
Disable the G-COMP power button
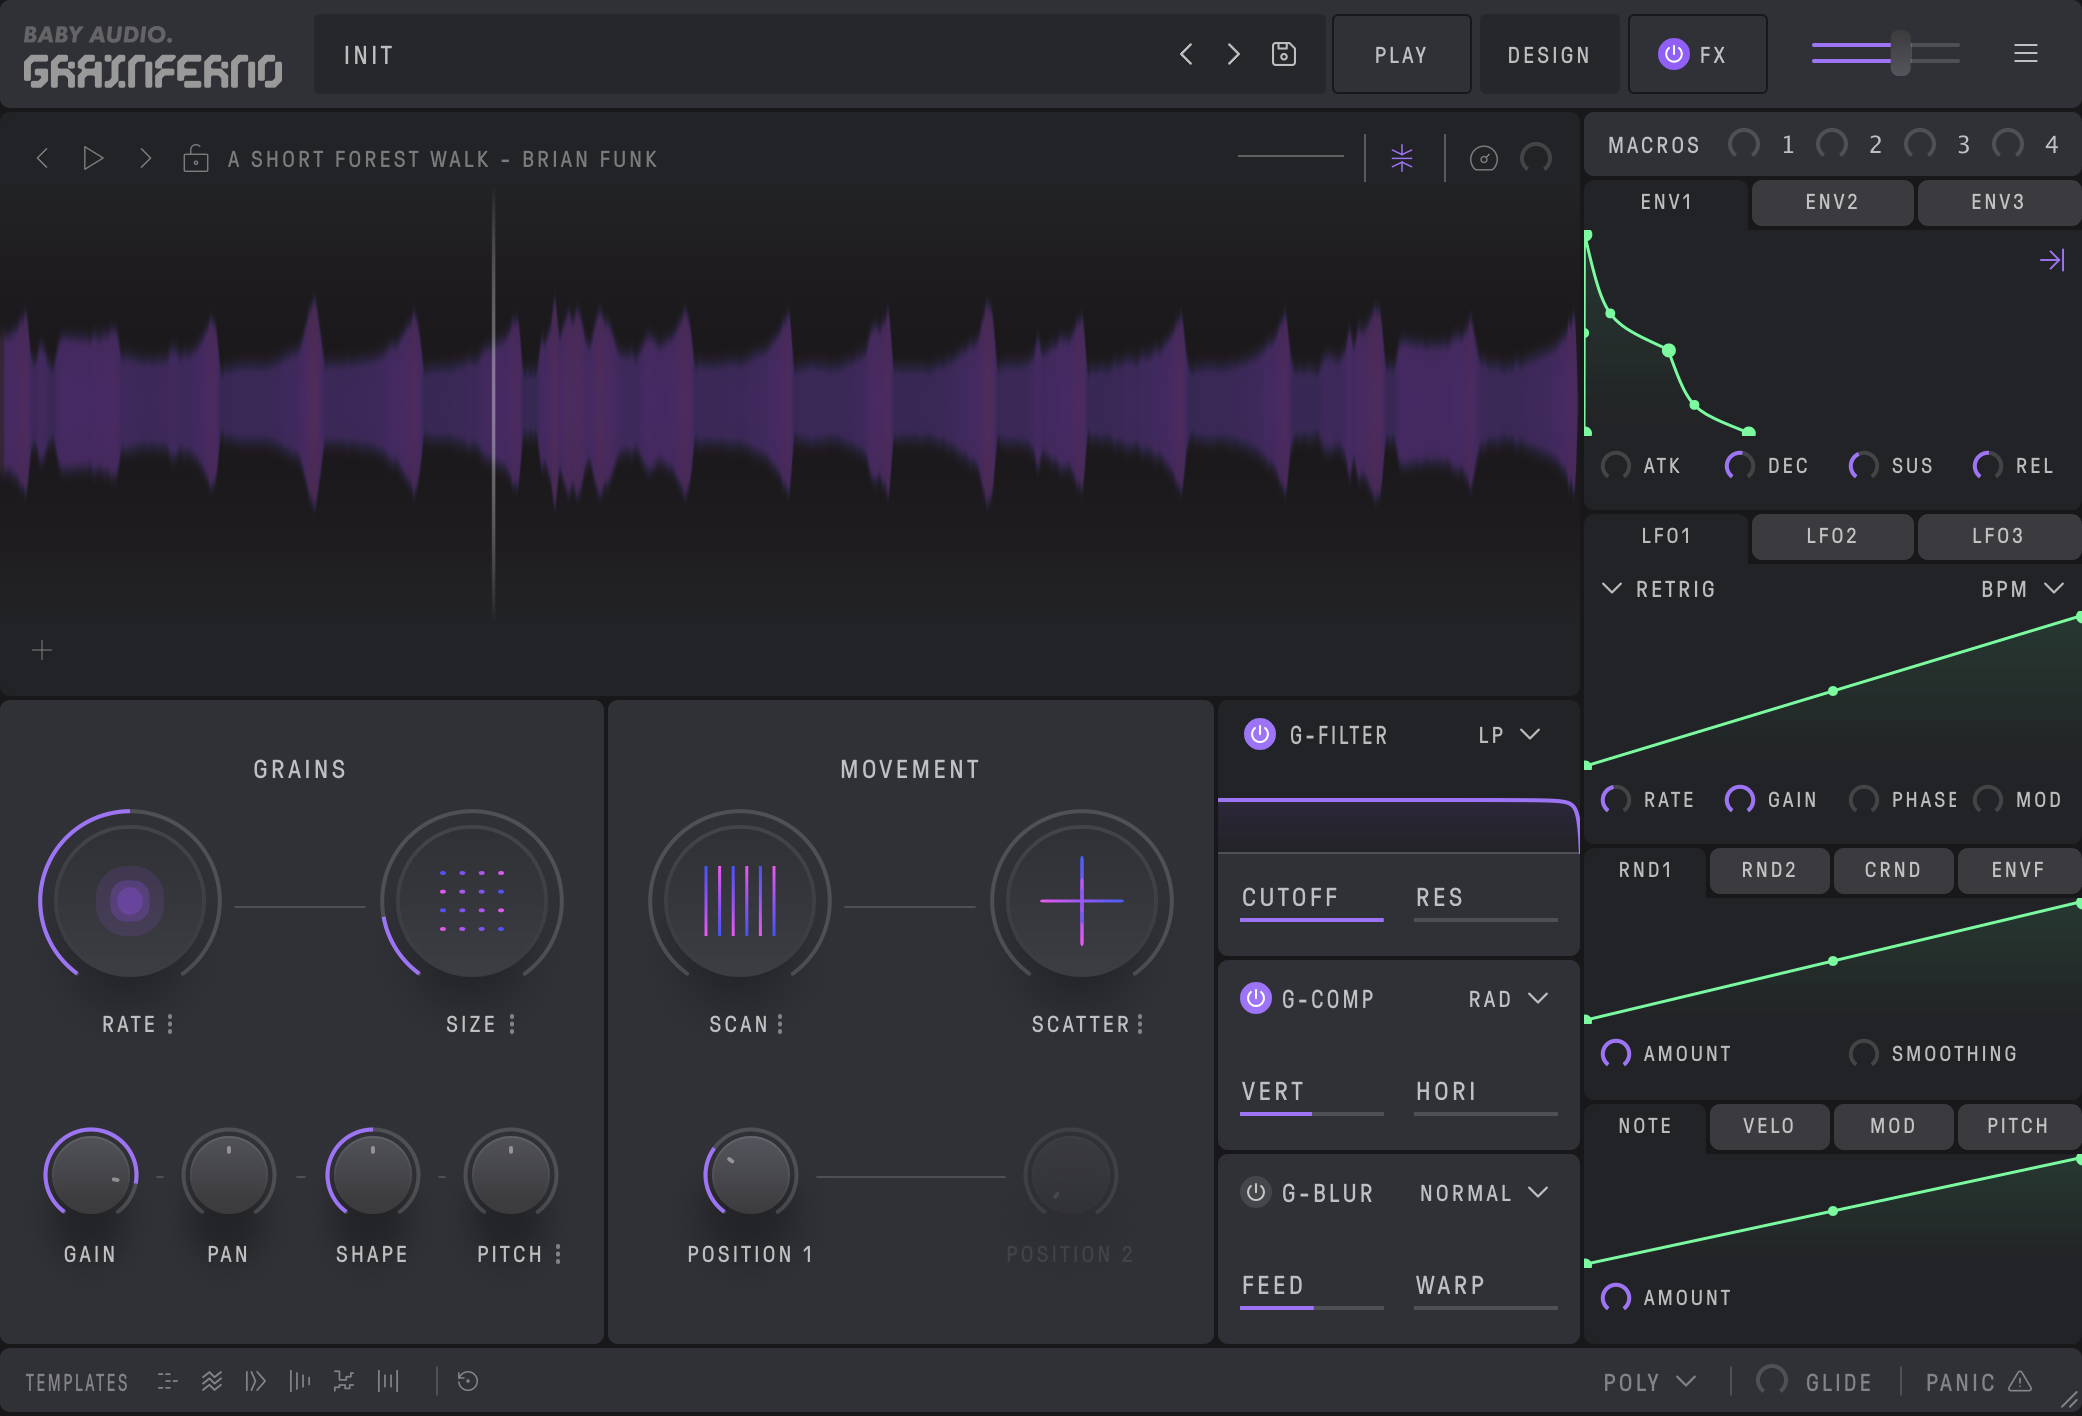(1256, 998)
